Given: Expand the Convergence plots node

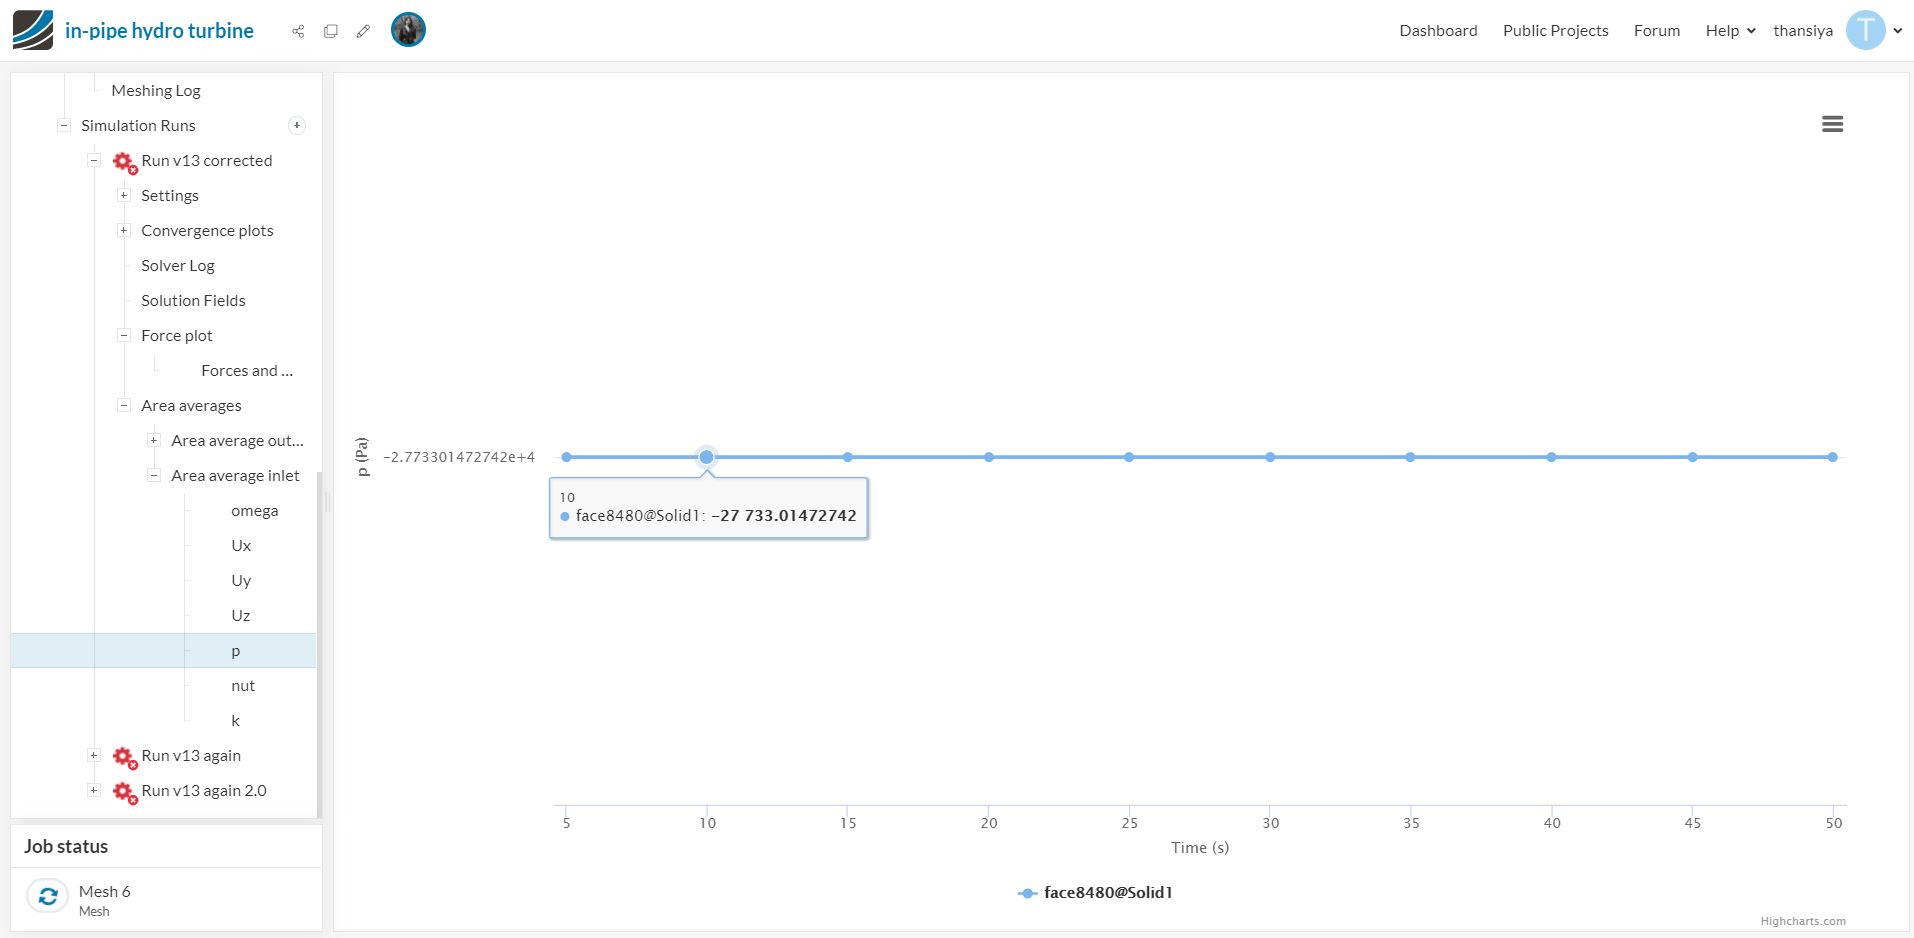Looking at the screenshot, I should pyautogui.click(x=124, y=230).
